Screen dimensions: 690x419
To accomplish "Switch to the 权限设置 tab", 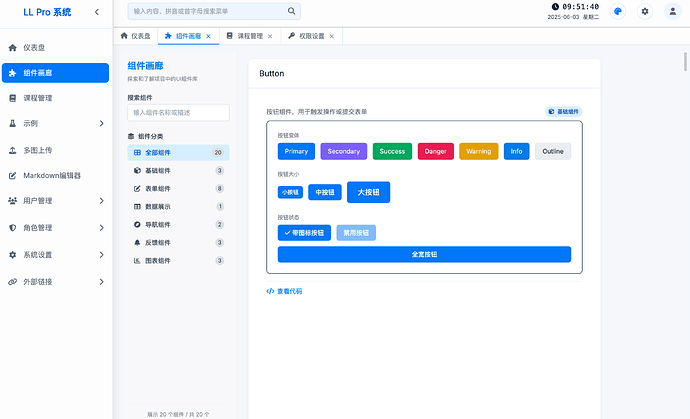I will tap(311, 36).
